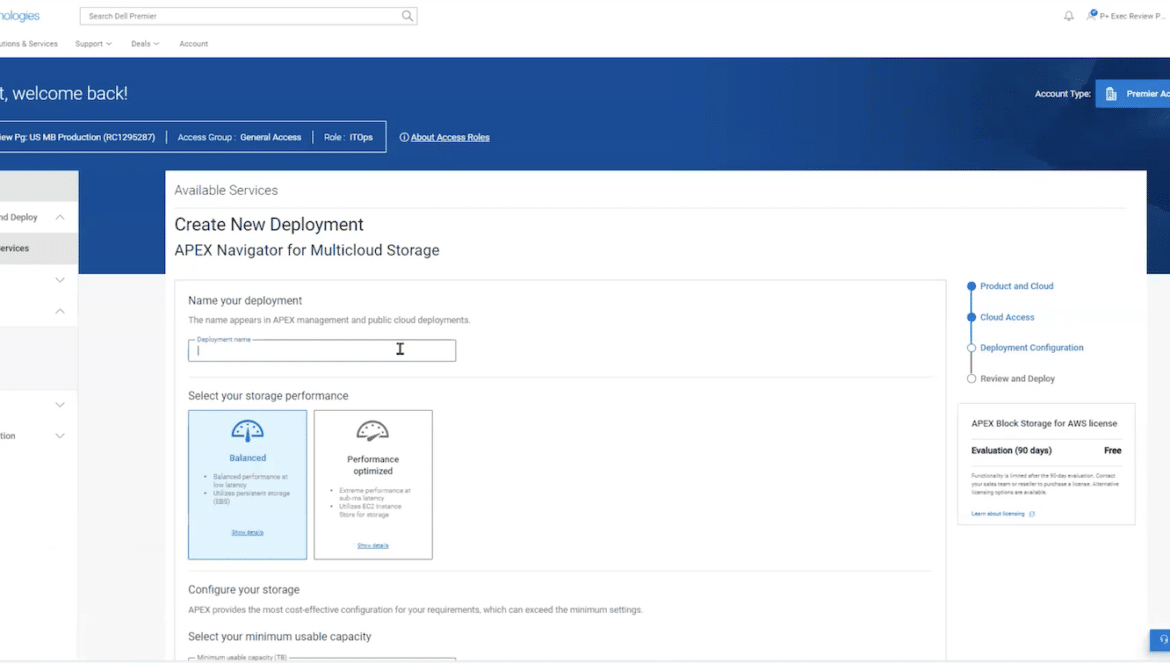1170x663 pixels.
Task: Go to the Review and Deploy step
Action: coord(1017,379)
